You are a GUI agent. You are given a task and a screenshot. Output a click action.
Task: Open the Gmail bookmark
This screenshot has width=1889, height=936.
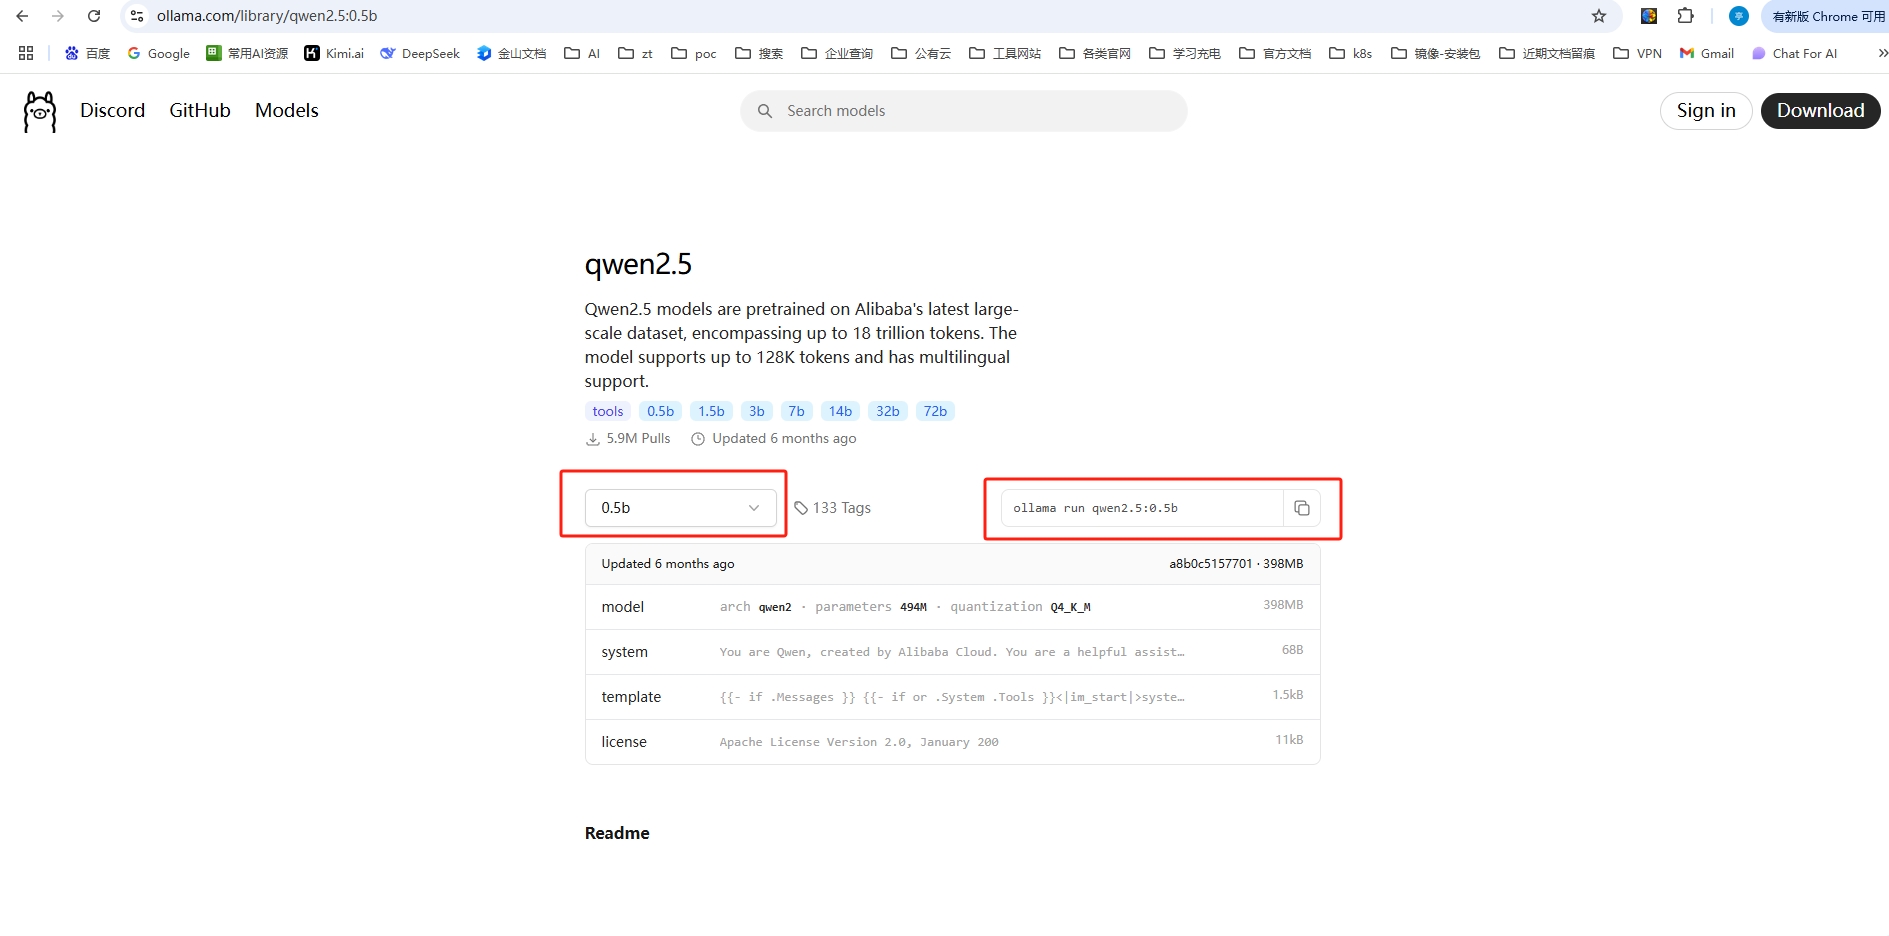tap(1707, 53)
